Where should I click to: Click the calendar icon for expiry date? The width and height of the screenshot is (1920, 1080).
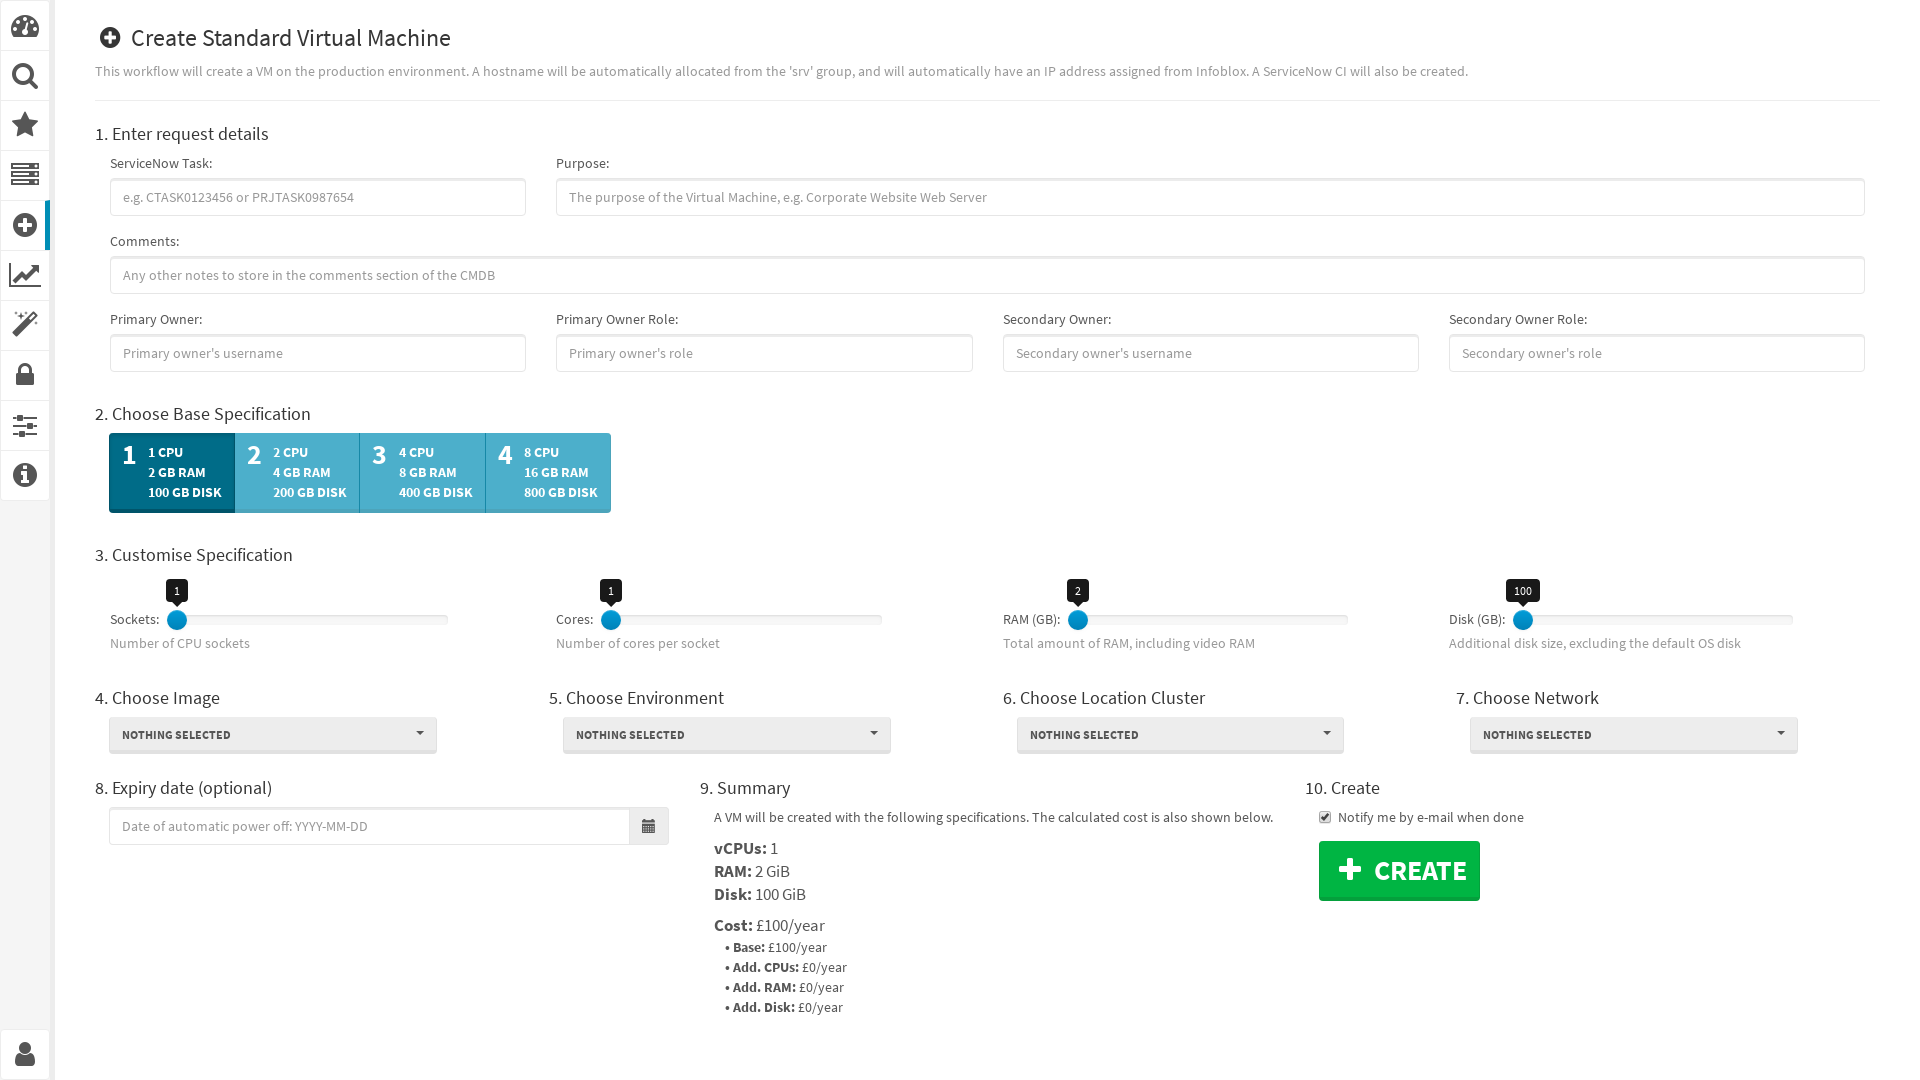[649, 827]
